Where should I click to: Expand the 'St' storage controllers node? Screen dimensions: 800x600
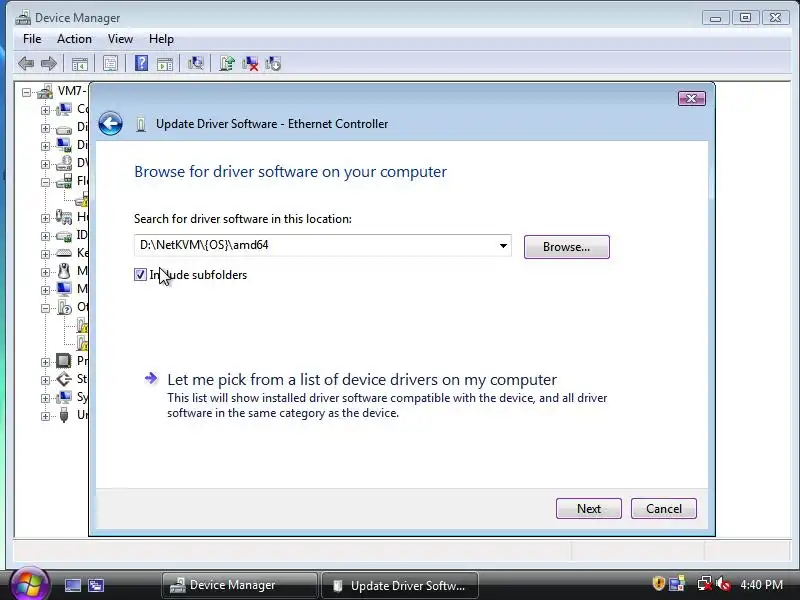click(x=45, y=380)
